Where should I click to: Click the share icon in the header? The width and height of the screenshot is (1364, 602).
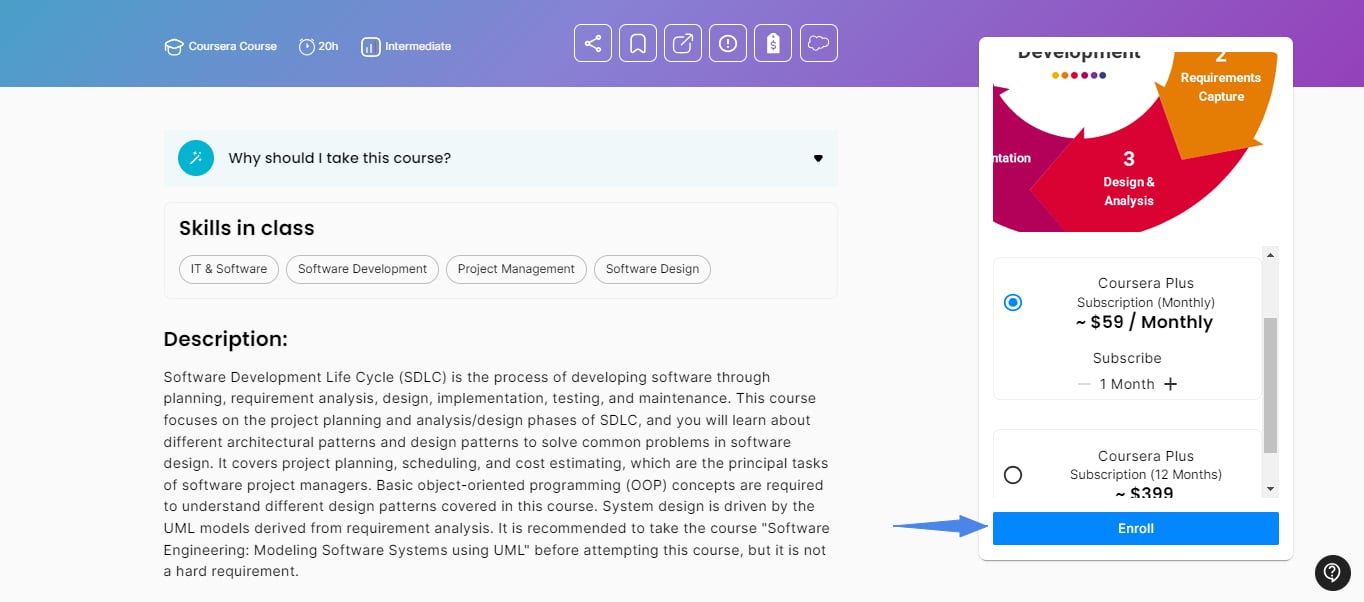pyautogui.click(x=593, y=43)
